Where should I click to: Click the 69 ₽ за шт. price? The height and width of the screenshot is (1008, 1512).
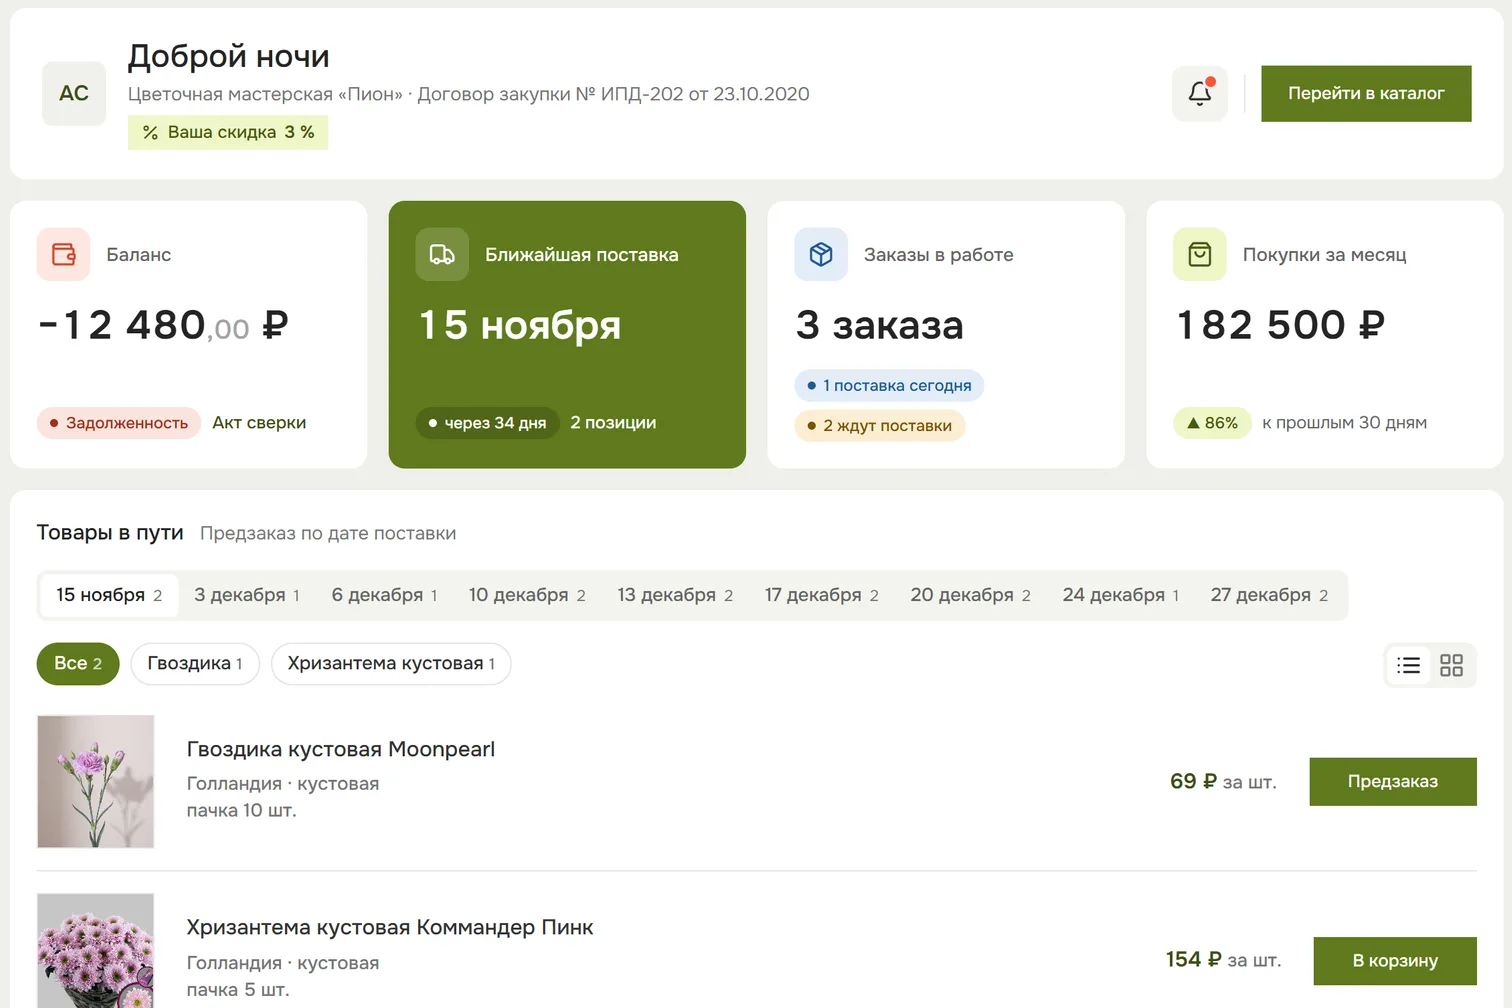(1223, 781)
